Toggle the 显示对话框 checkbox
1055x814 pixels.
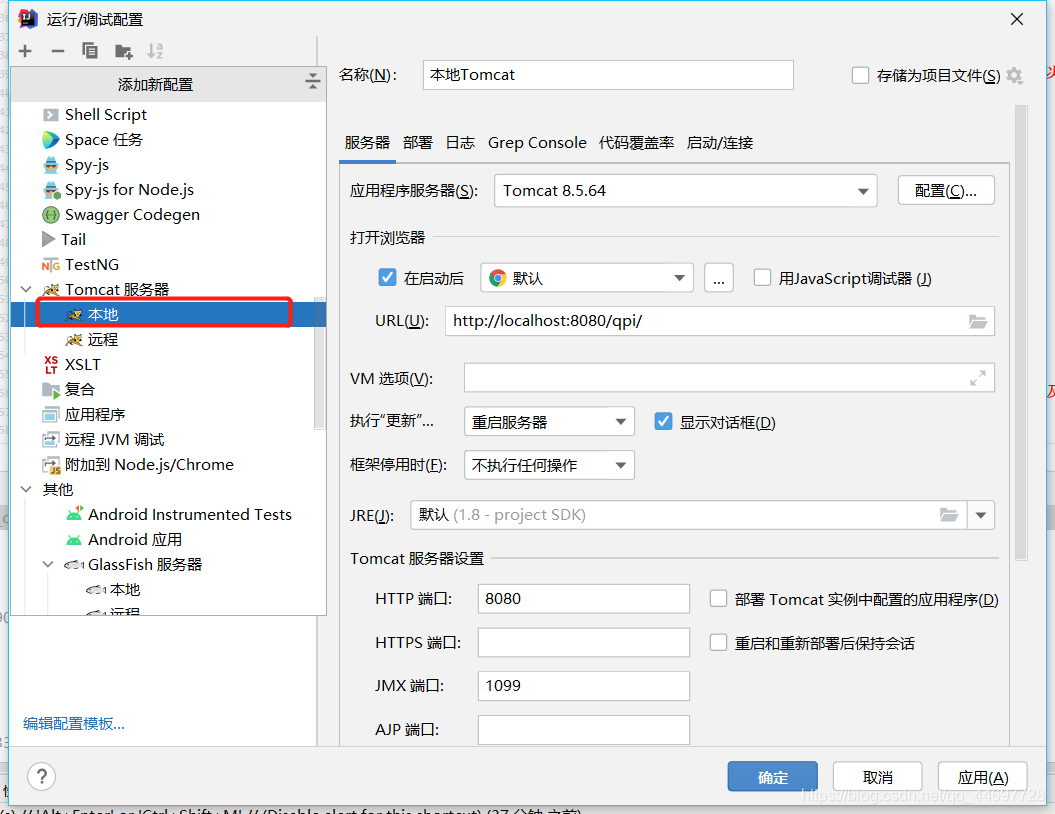[663, 422]
